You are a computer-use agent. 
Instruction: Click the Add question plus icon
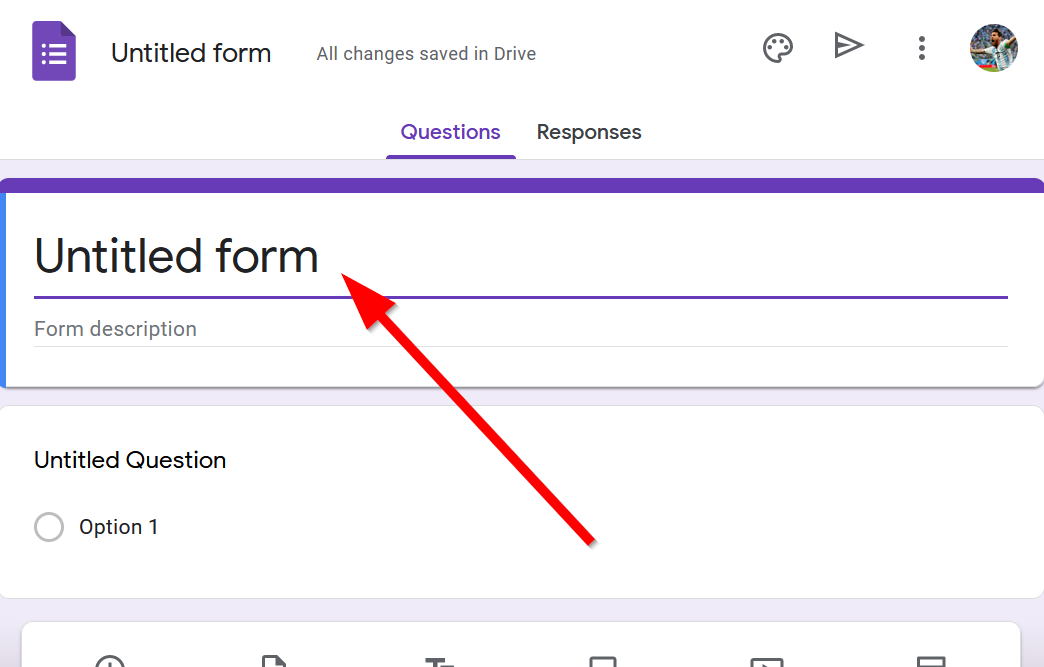pos(110,661)
